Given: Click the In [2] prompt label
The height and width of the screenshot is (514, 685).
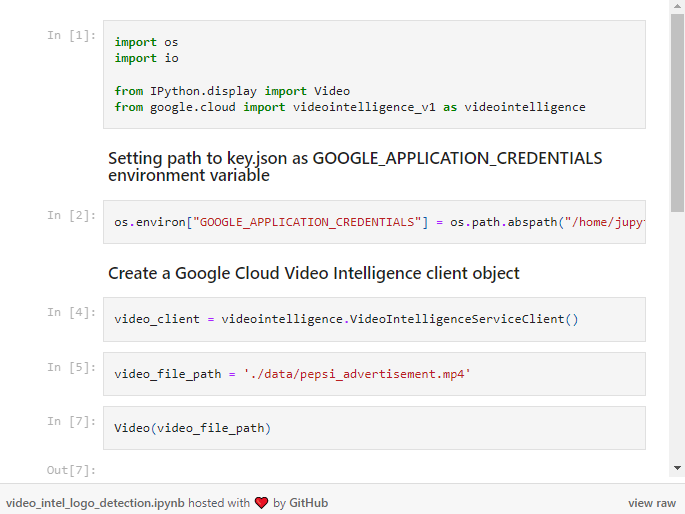Looking at the screenshot, I should tap(71, 215).
